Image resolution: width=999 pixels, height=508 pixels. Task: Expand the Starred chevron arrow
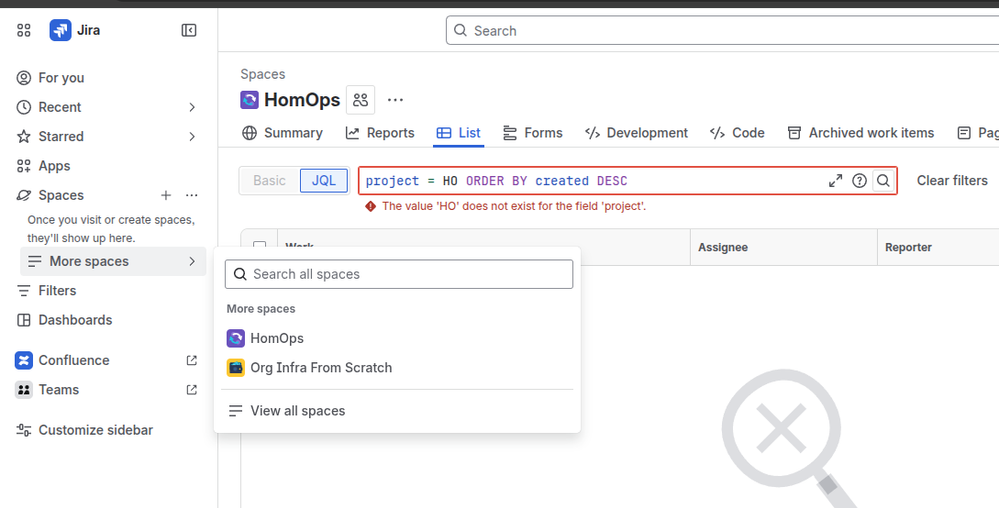point(192,136)
